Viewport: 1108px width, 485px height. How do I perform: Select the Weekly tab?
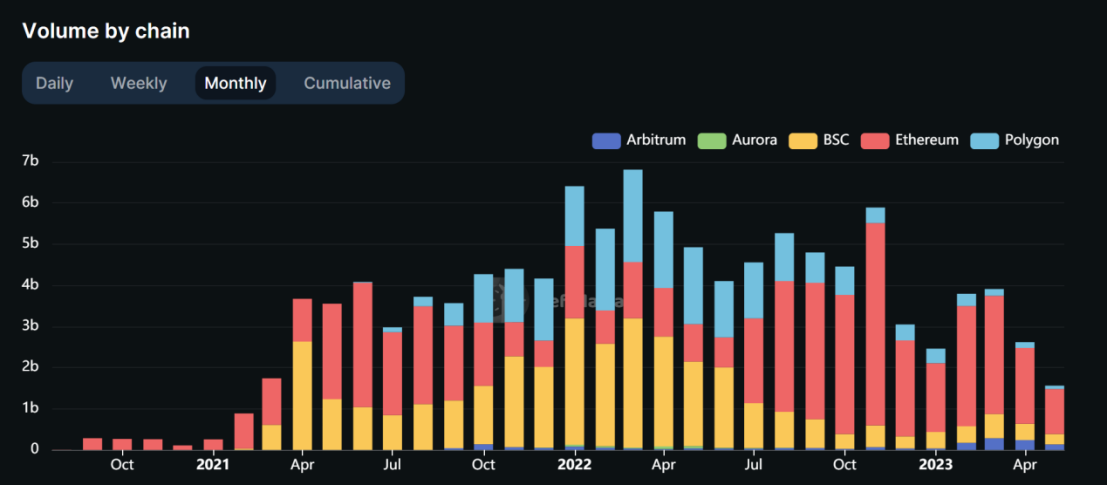point(139,83)
